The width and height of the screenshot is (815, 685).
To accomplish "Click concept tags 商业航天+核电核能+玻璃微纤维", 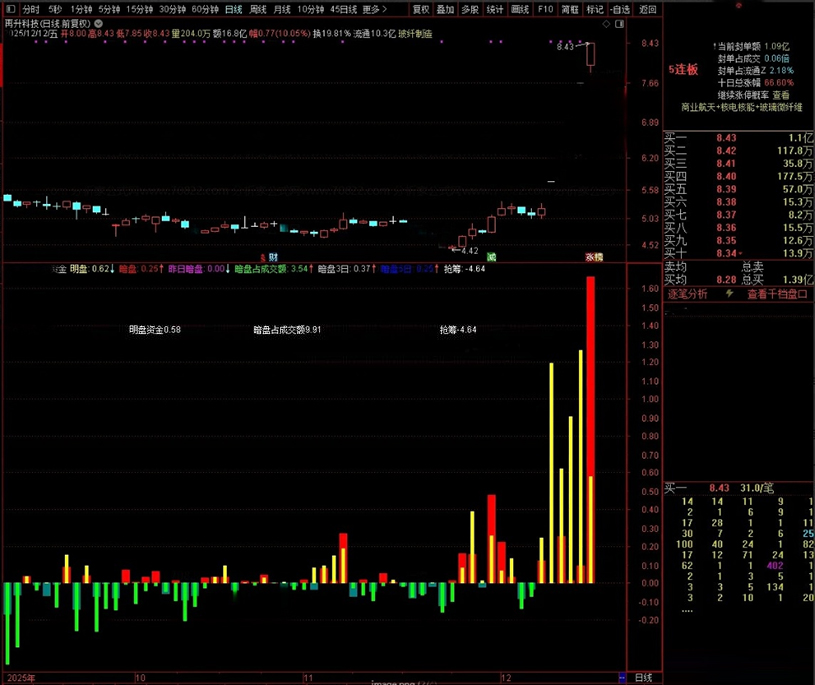I will (x=742, y=107).
